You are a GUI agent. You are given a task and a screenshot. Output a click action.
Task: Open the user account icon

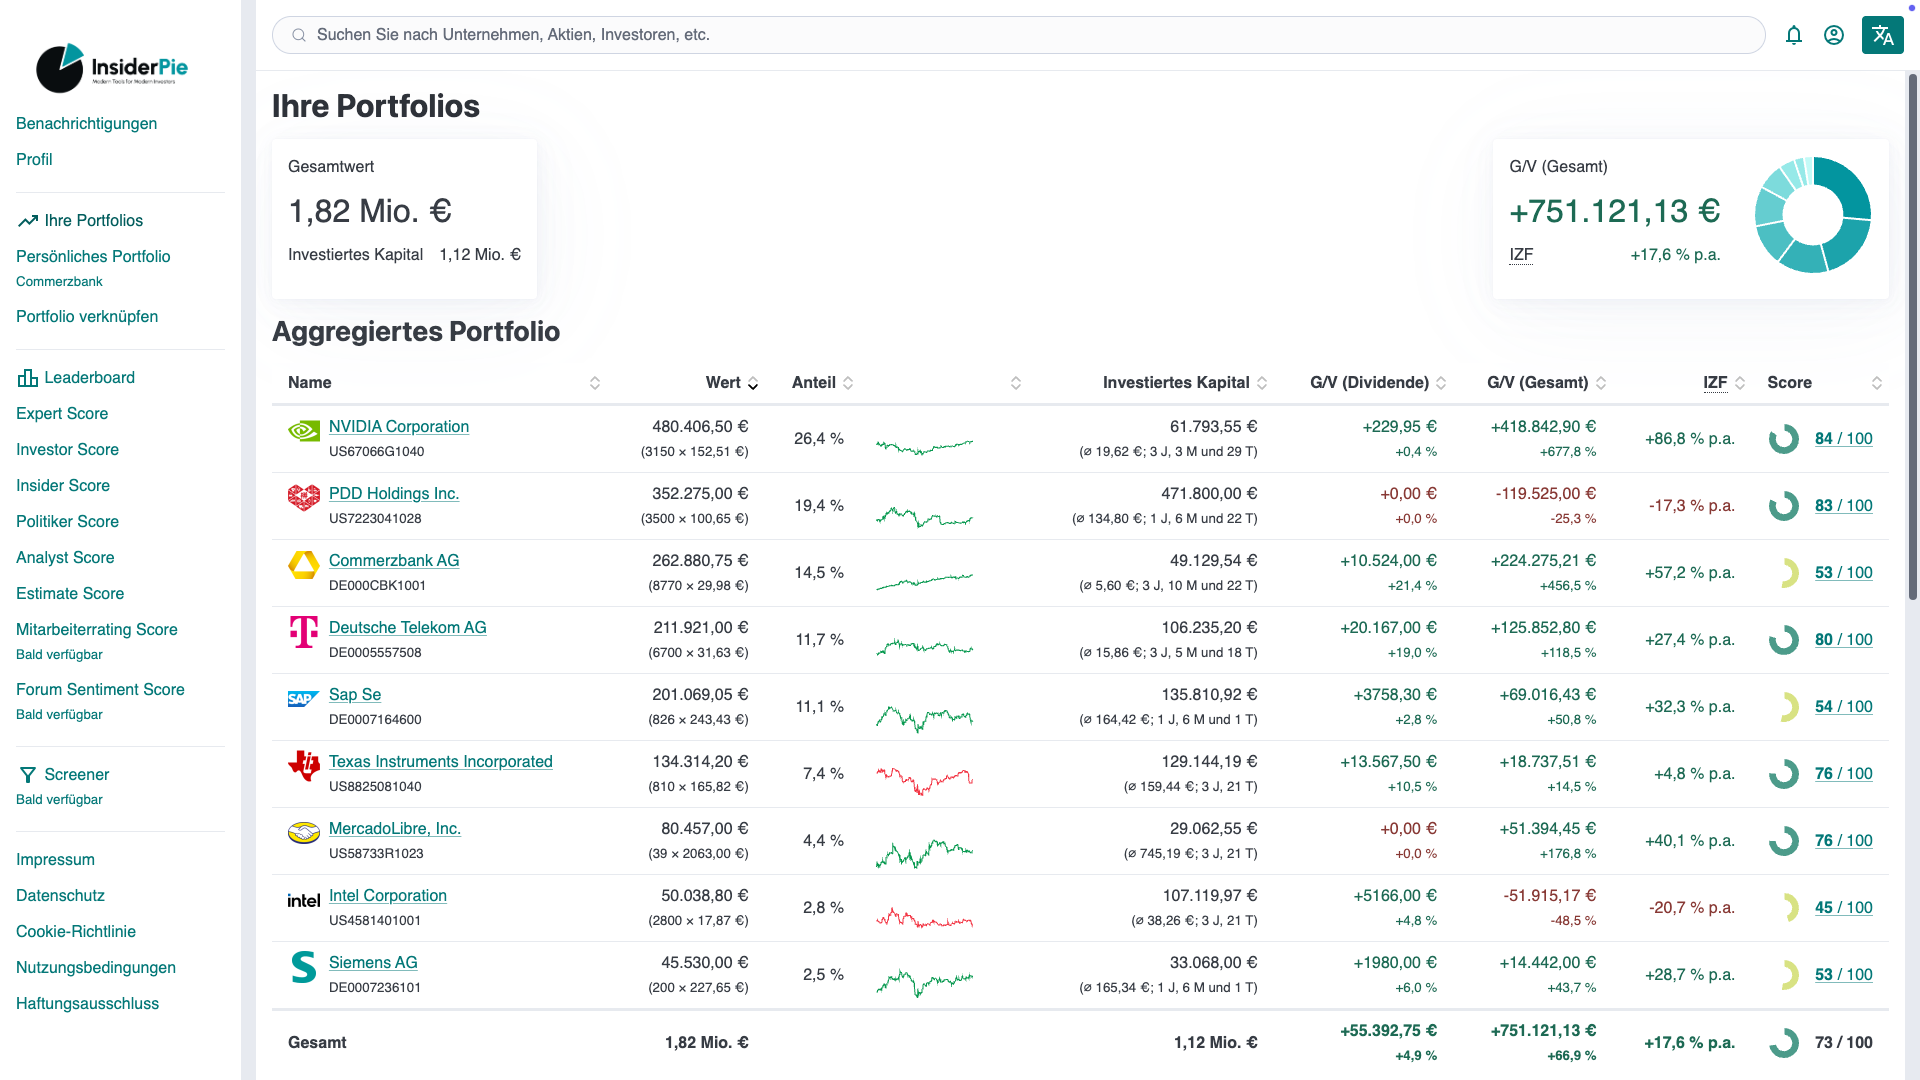click(x=1834, y=35)
